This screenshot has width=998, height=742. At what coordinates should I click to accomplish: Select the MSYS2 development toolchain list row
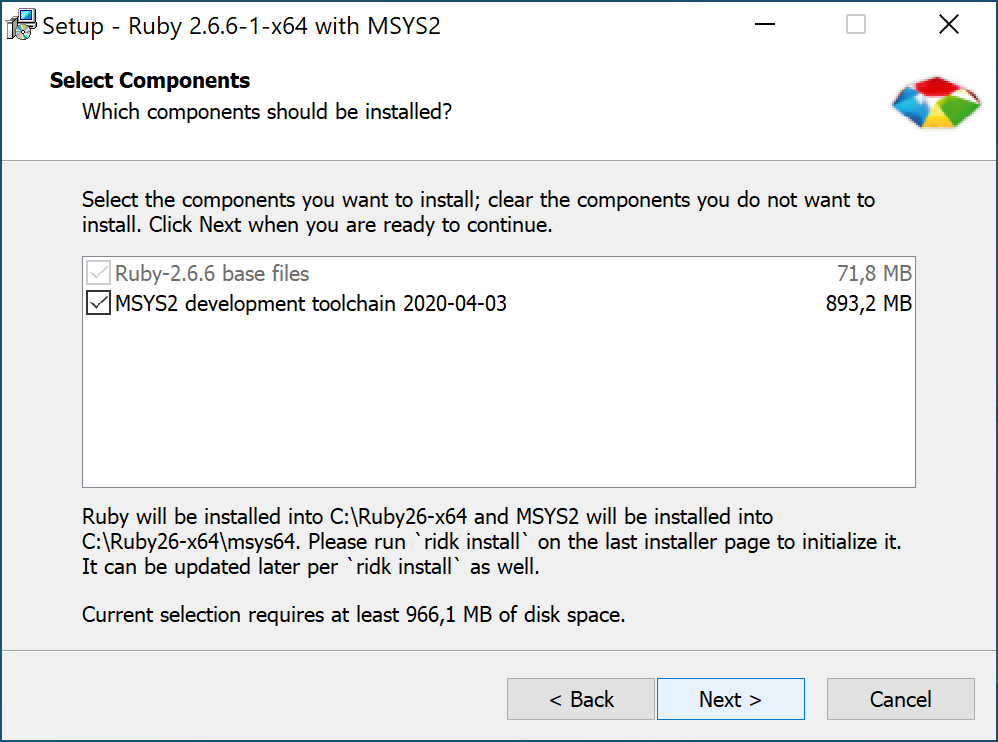pos(400,302)
